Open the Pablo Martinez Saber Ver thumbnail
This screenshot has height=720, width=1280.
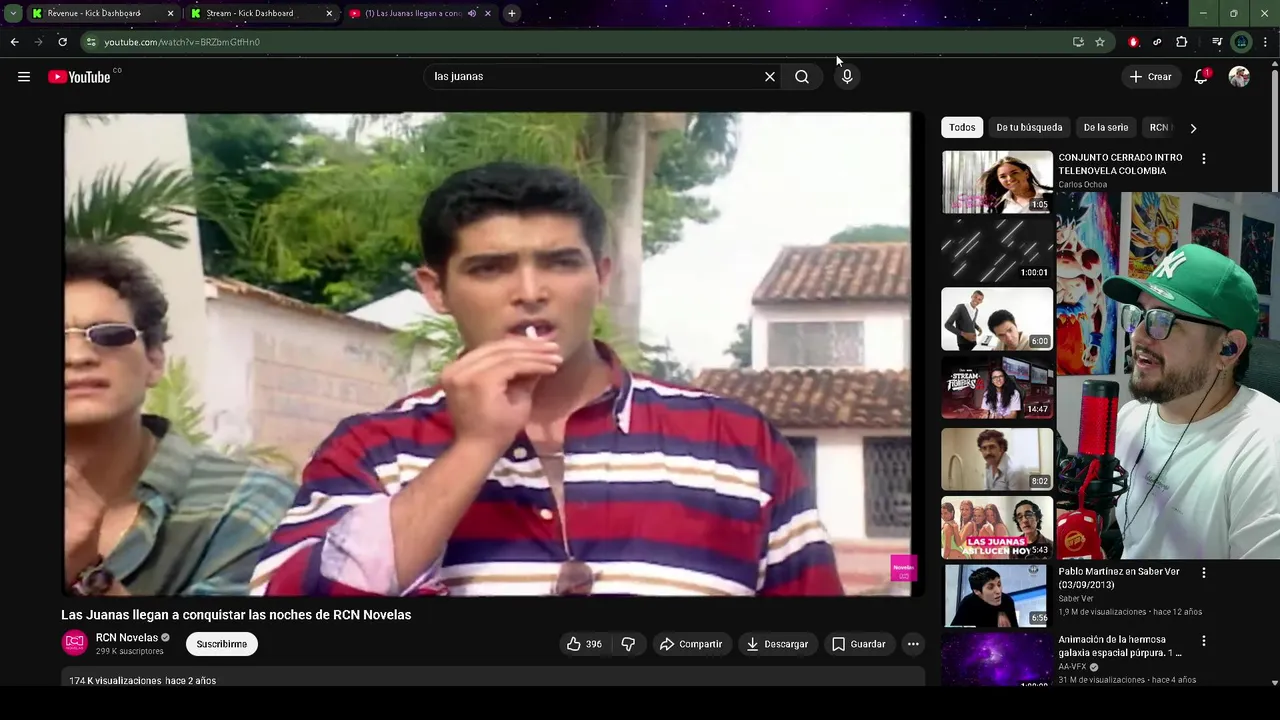(997, 596)
